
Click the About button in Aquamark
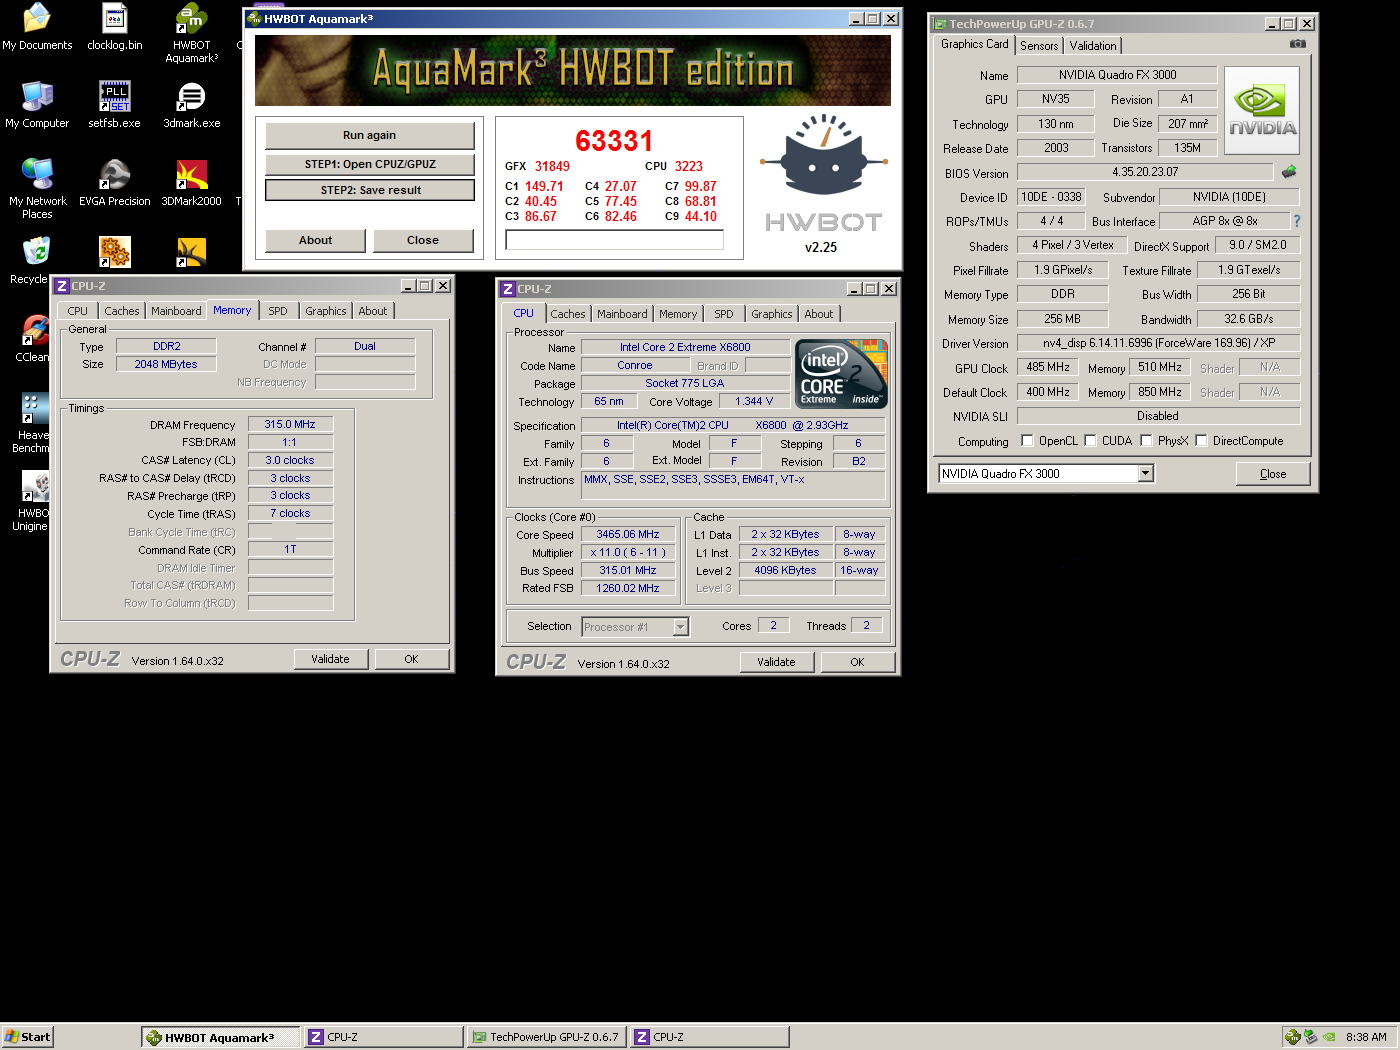pyautogui.click(x=315, y=240)
